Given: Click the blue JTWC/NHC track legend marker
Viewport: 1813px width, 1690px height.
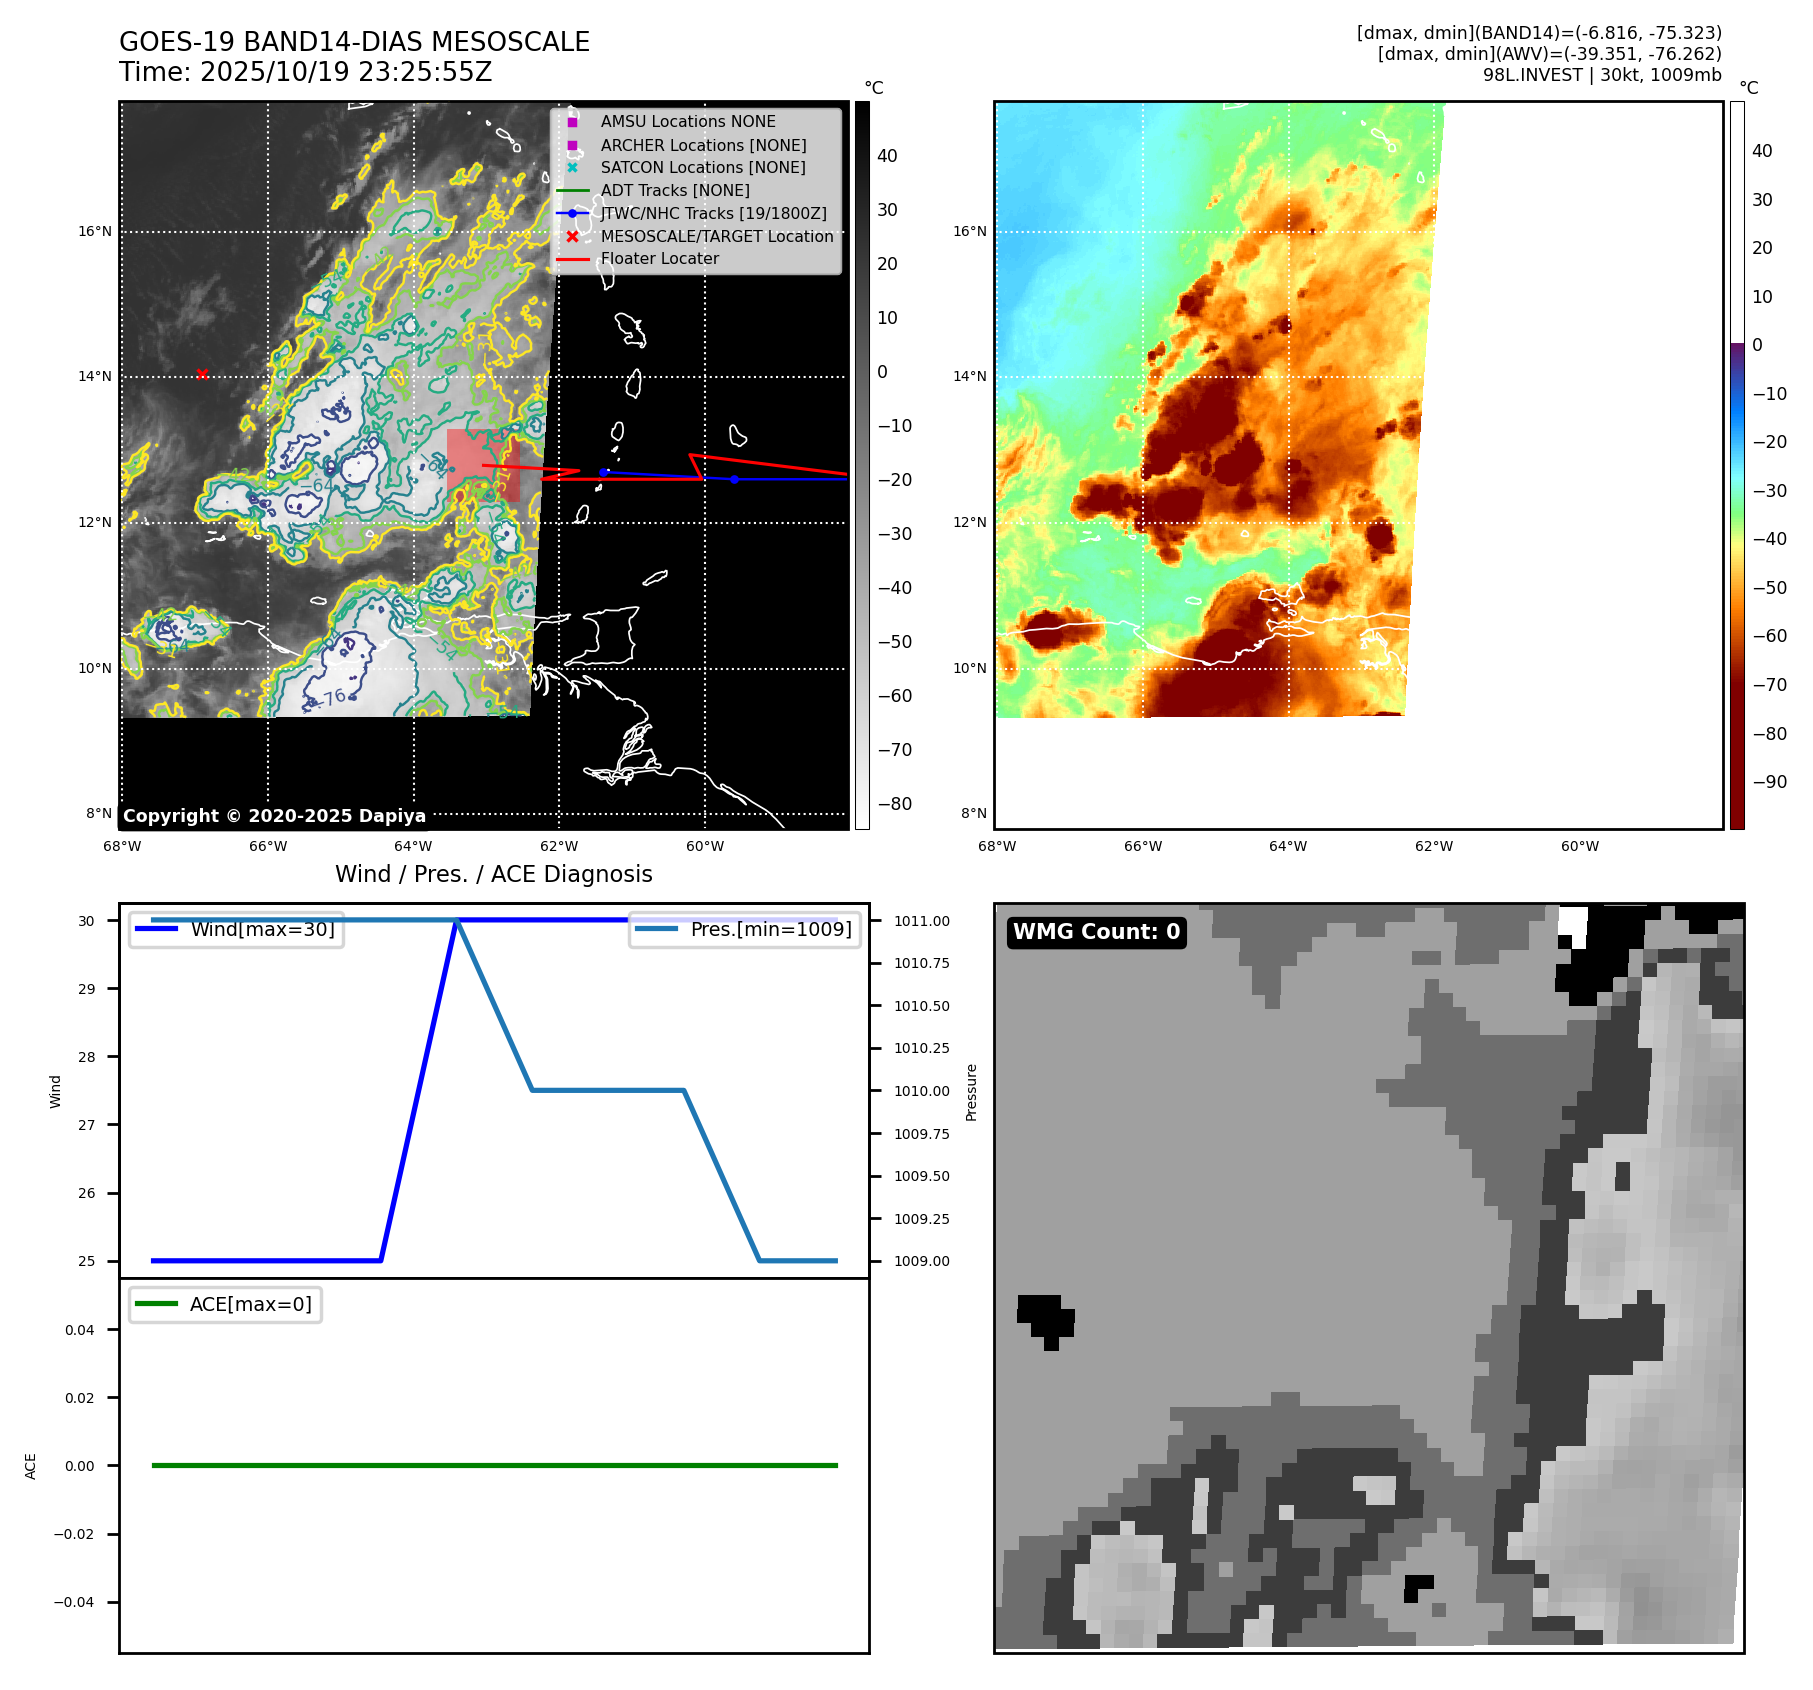Looking at the screenshot, I should pos(572,214).
